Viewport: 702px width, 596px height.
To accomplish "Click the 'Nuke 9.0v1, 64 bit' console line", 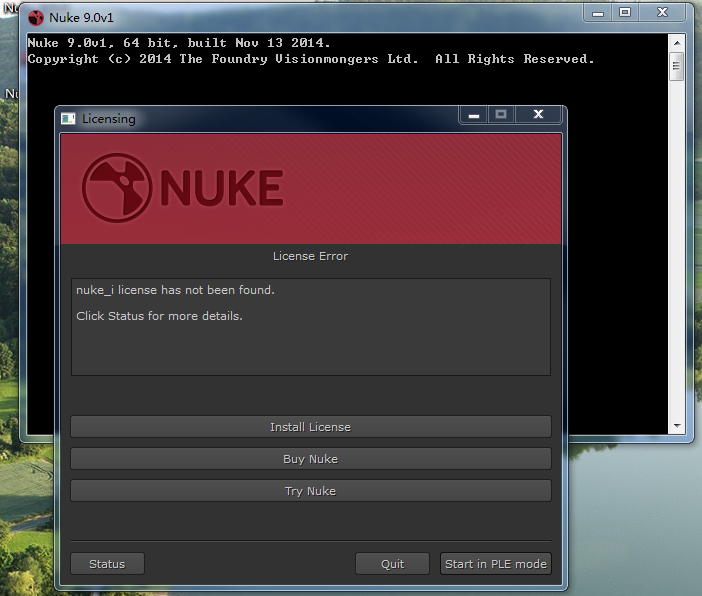I will (x=179, y=43).
